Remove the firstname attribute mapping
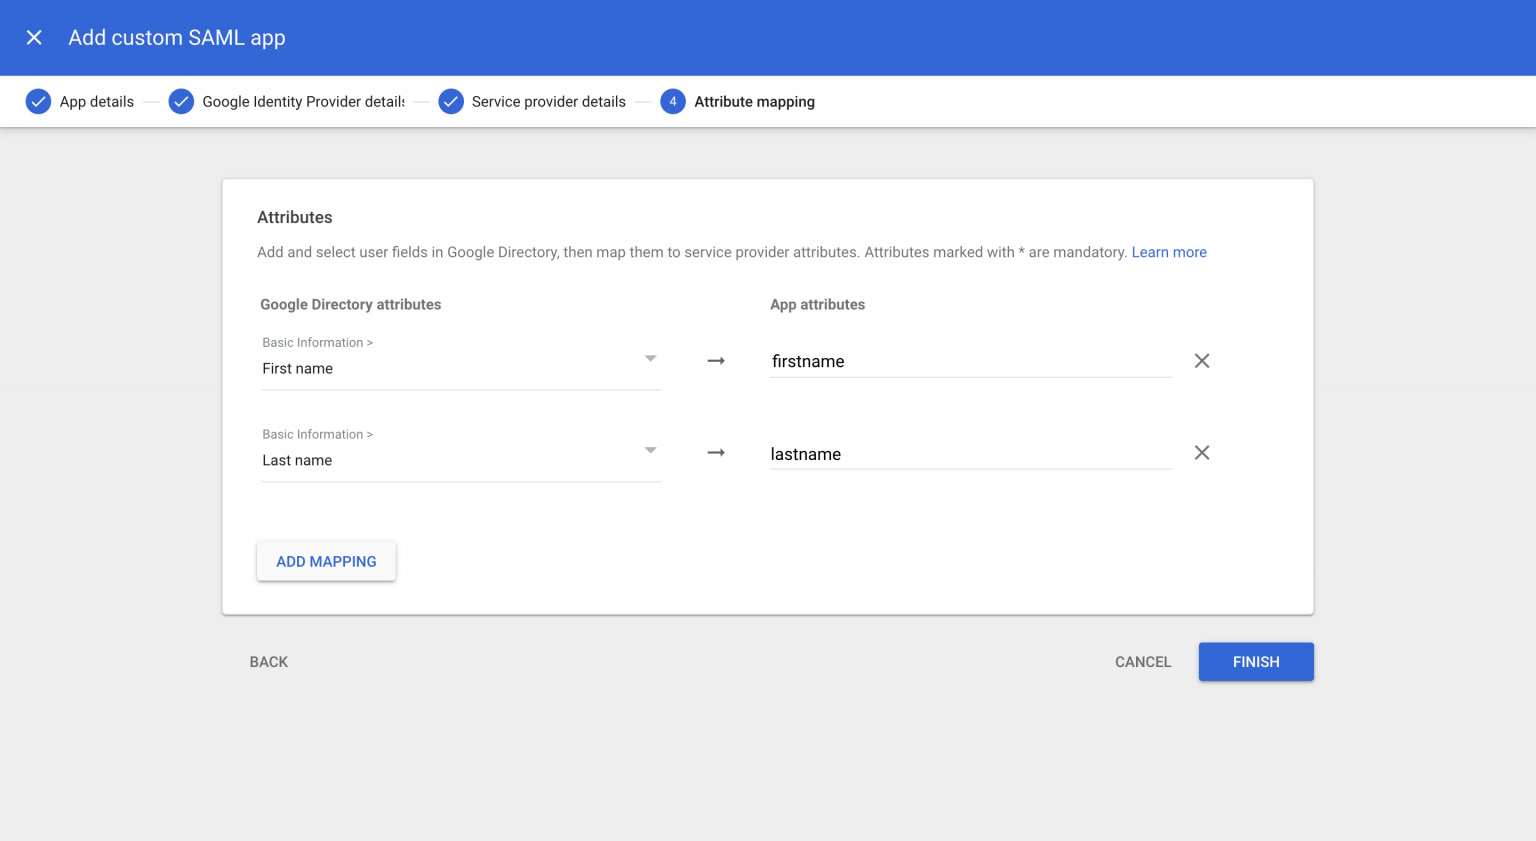 (1202, 361)
